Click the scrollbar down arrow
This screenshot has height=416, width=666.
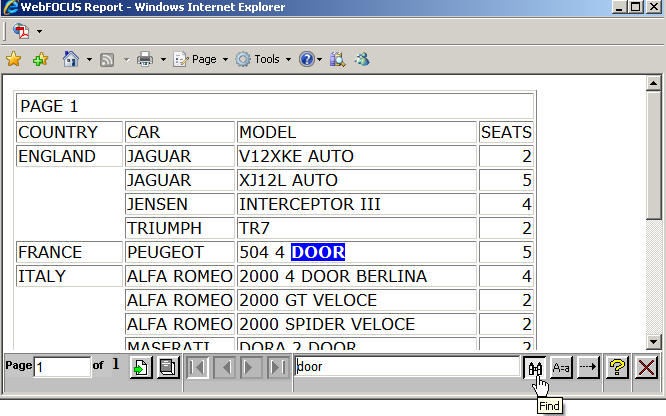pos(653,341)
